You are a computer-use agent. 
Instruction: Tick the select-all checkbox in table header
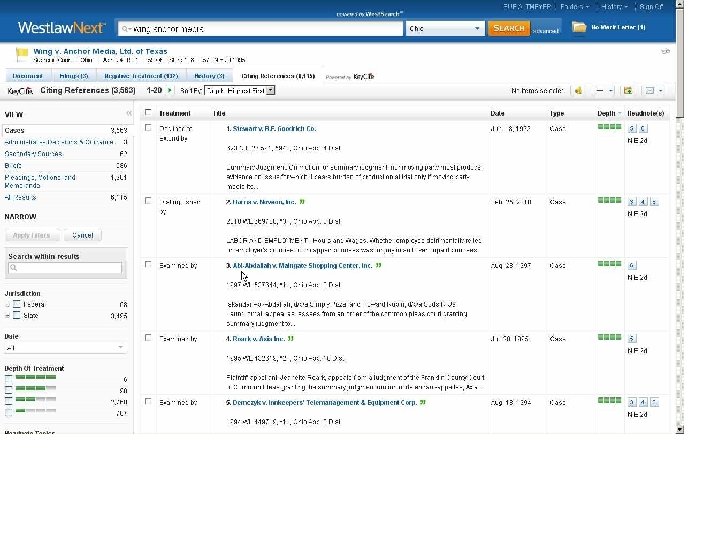[x=148, y=112]
